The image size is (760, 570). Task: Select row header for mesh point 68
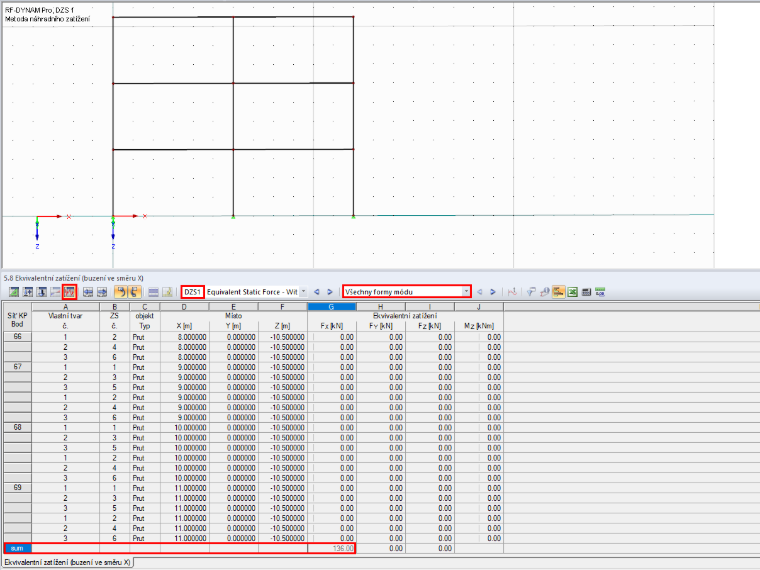pos(17,428)
